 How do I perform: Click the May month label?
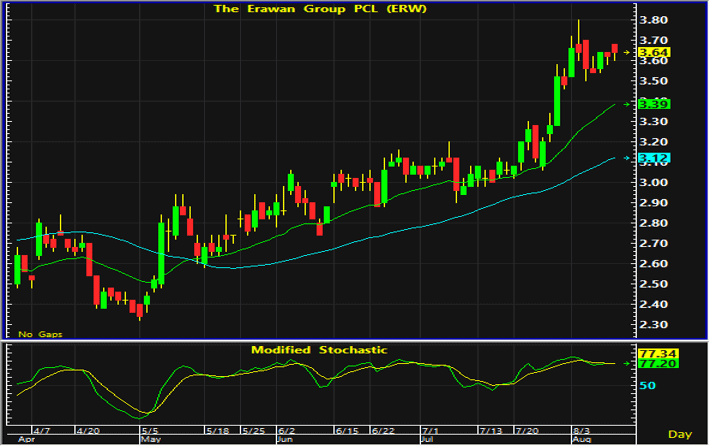point(151,440)
